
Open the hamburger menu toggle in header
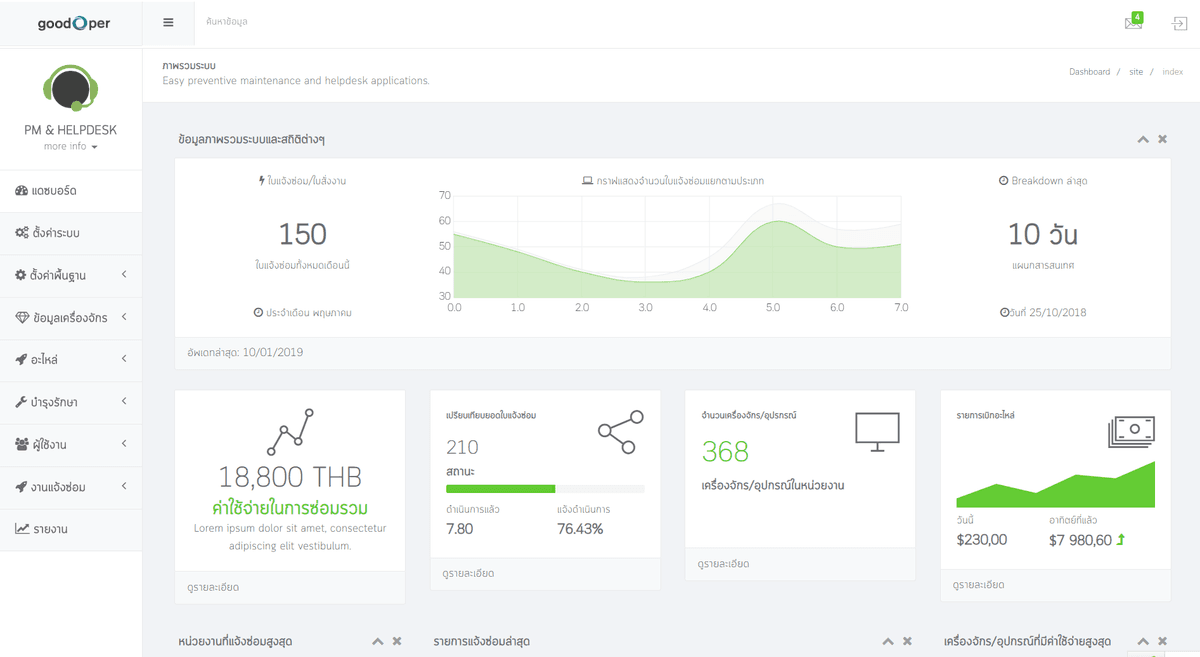coord(168,22)
